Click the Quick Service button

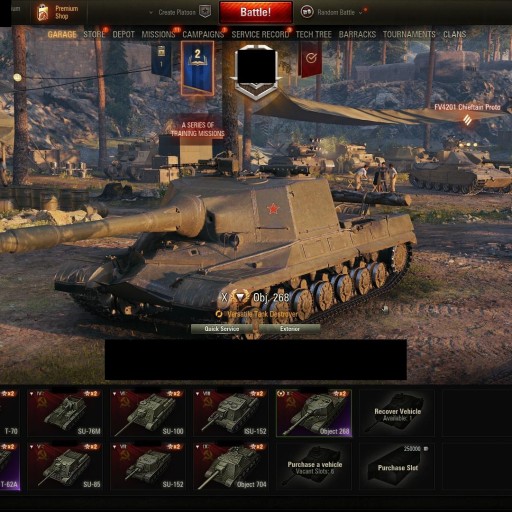point(222,329)
